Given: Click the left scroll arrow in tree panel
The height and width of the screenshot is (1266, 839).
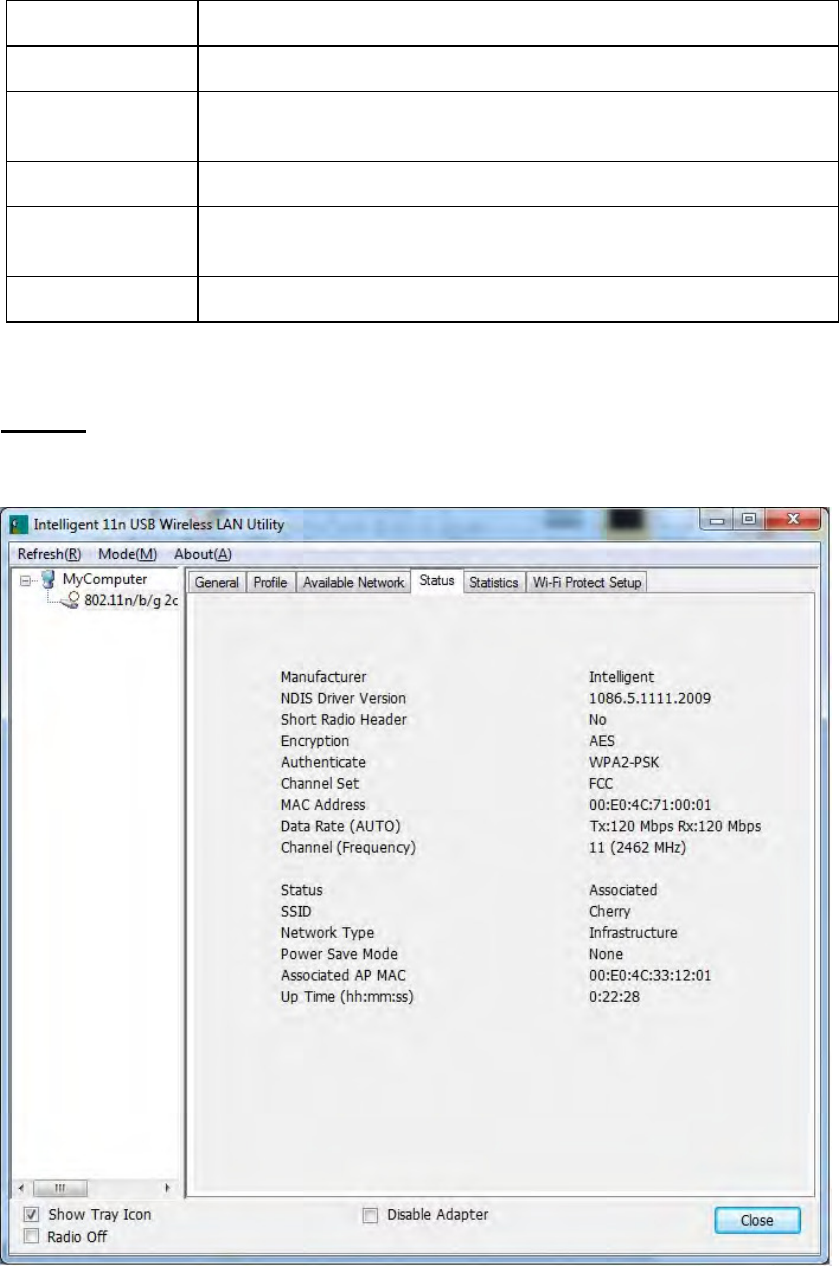Looking at the screenshot, I should tap(21, 1190).
